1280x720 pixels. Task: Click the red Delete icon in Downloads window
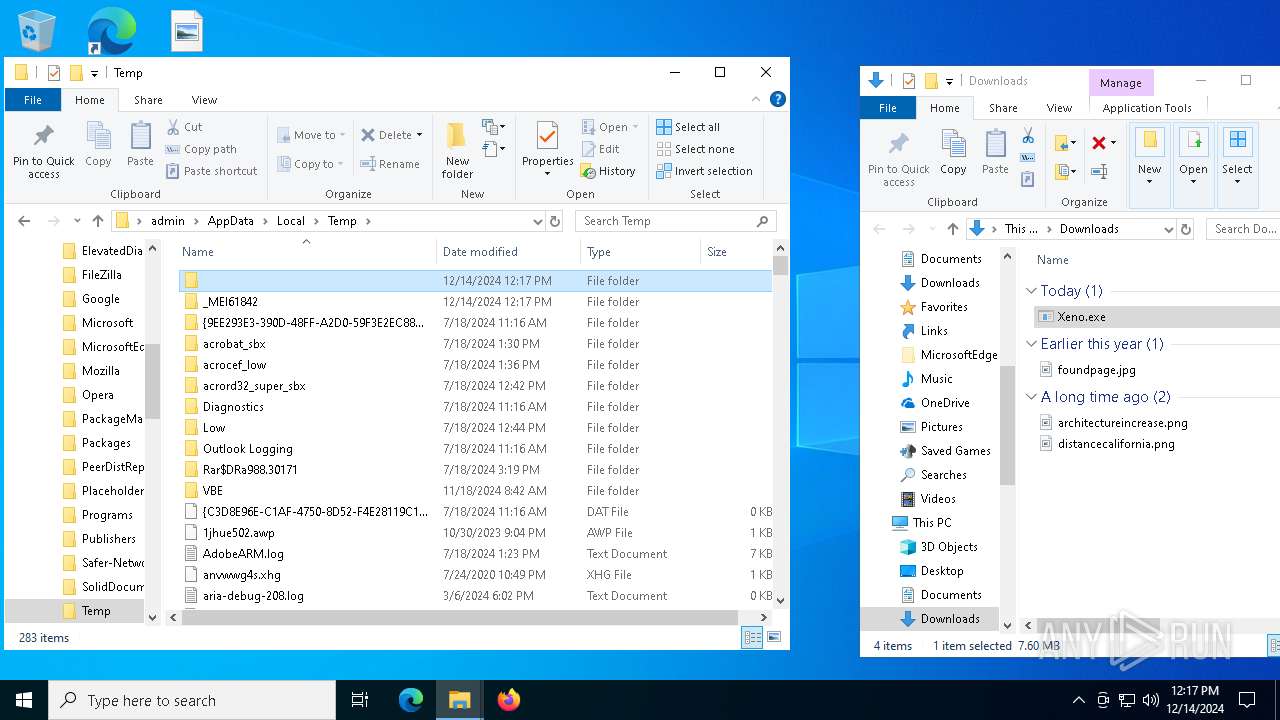tap(1099, 143)
